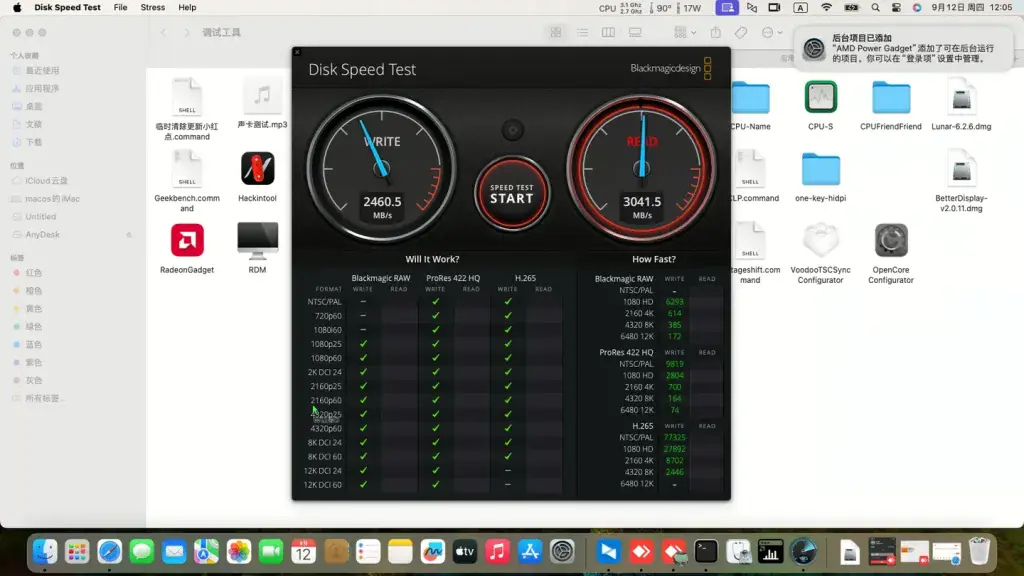Screen dimensions: 1024x576
Task: Click the Finder tags button
Action: point(741,33)
